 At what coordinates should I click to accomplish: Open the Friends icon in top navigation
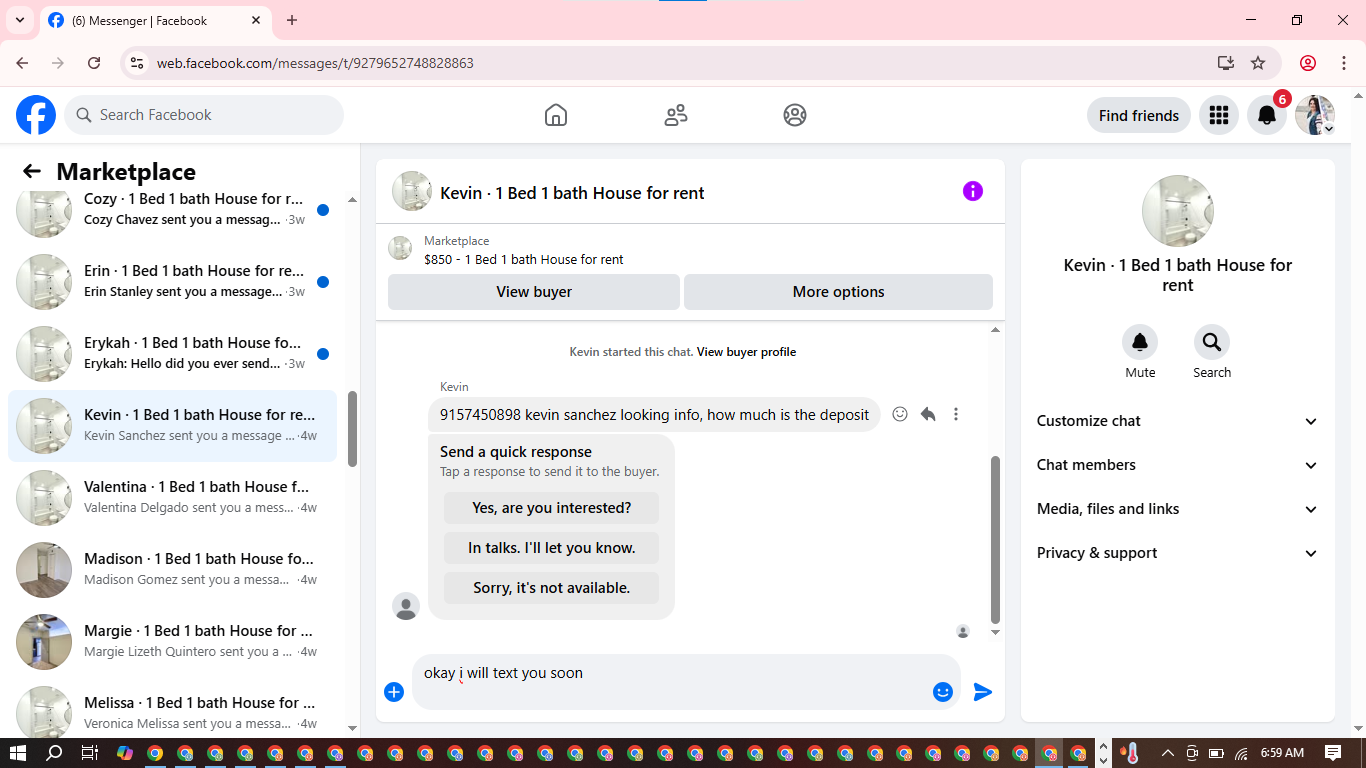676,115
